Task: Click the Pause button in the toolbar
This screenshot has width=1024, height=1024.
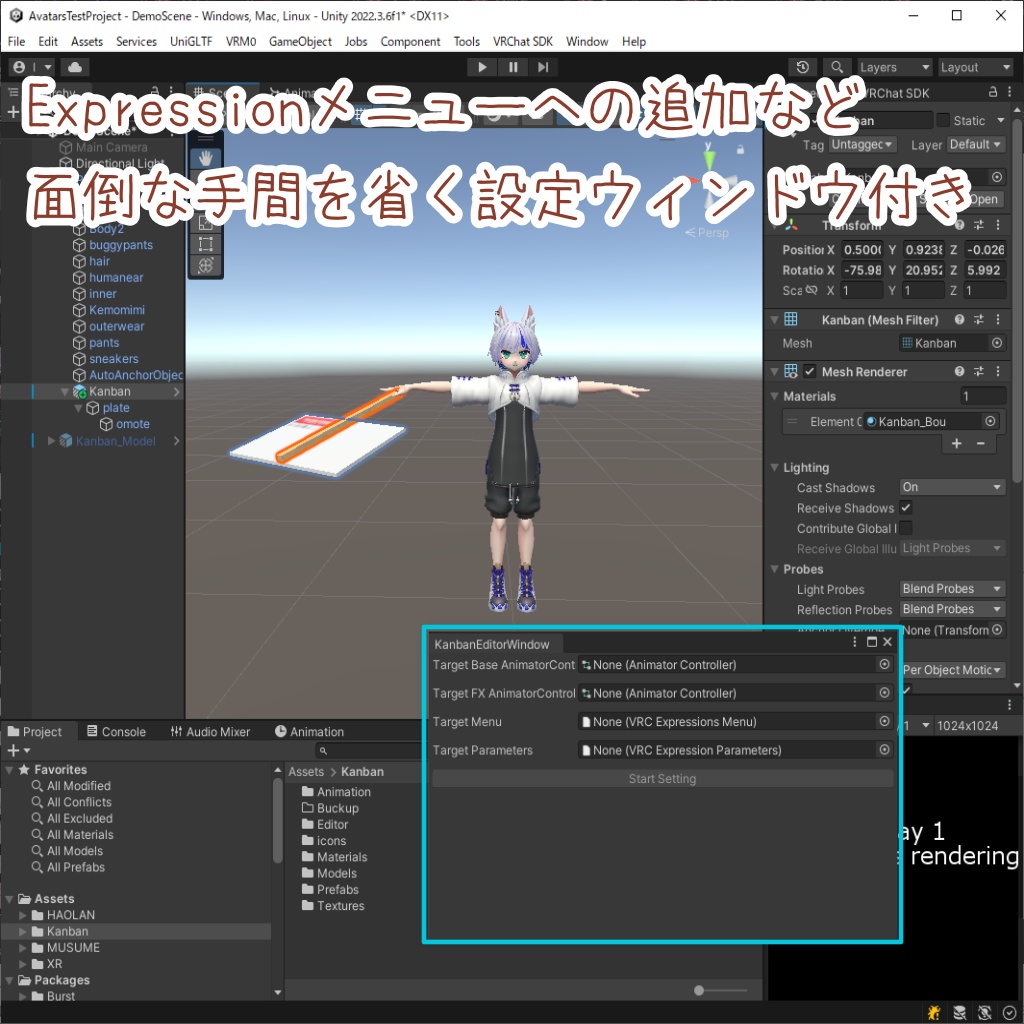Action: pyautogui.click(x=512, y=67)
